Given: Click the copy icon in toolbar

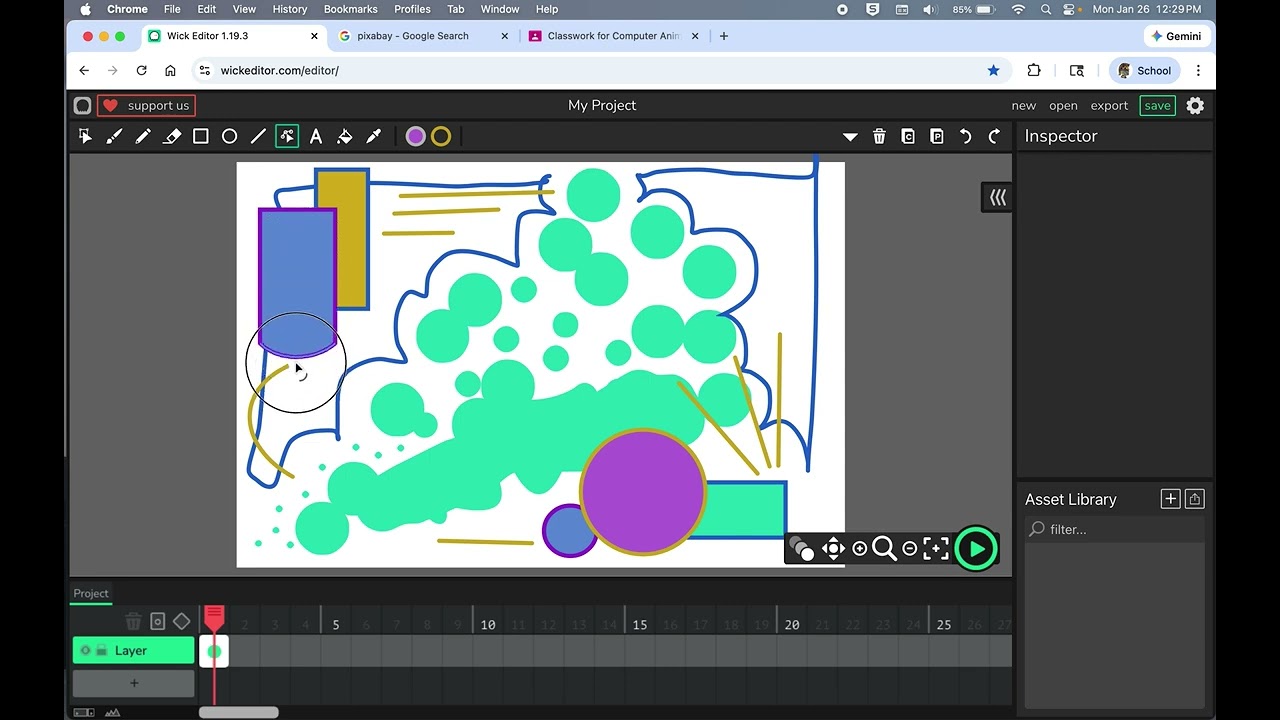Looking at the screenshot, I should coord(908,136).
